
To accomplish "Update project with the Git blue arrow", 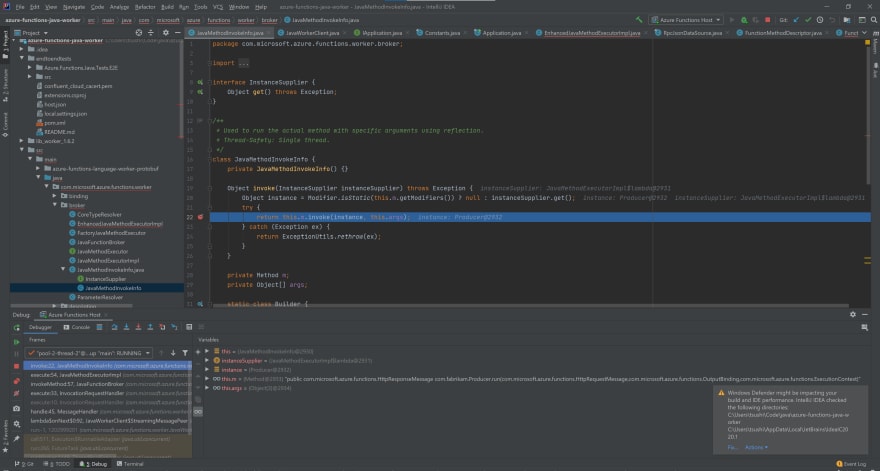I will point(796,20).
